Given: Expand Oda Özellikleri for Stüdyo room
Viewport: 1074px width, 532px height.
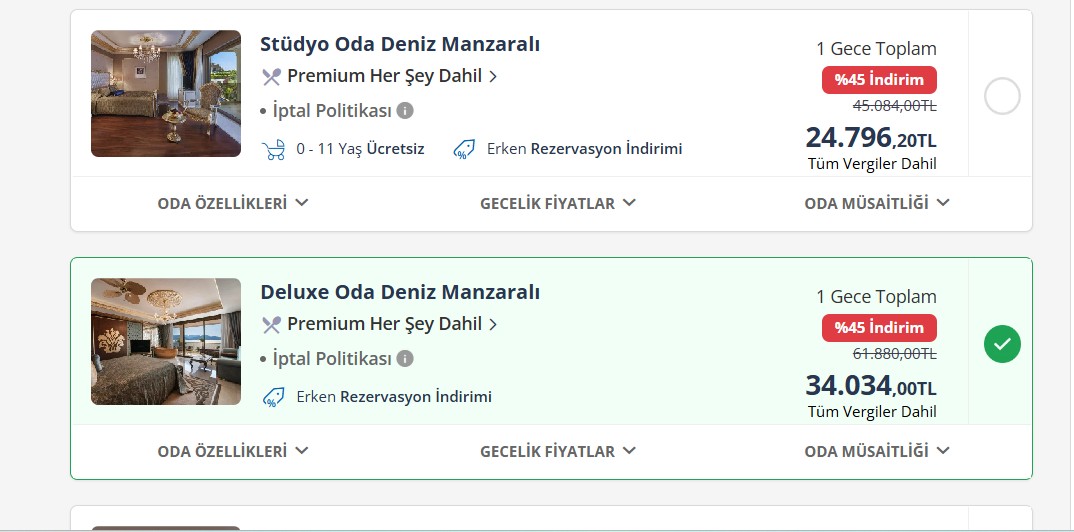Looking at the screenshot, I should pyautogui.click(x=232, y=203).
